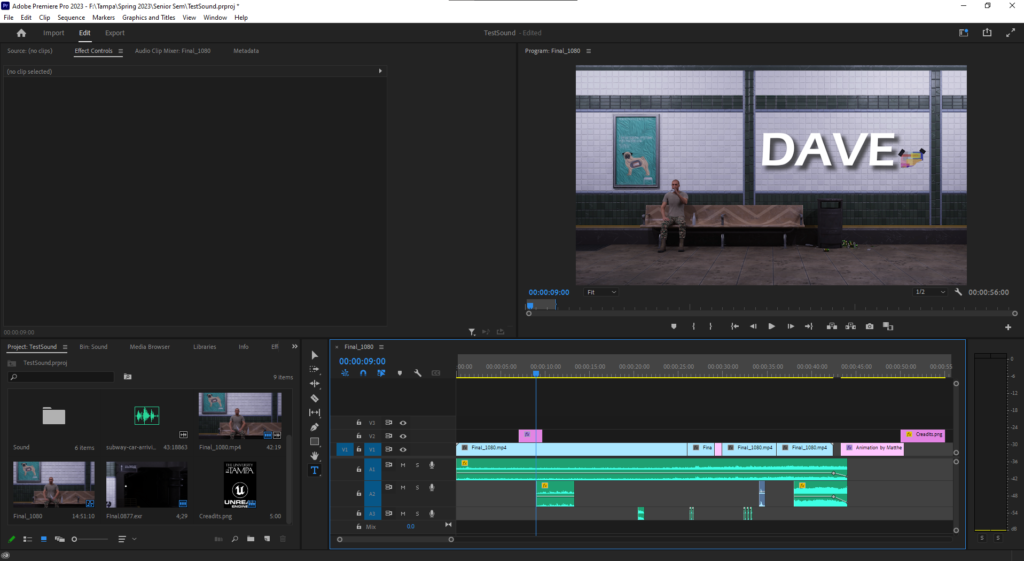Solo the A2 audio track
1024x561 pixels.
coord(417,488)
